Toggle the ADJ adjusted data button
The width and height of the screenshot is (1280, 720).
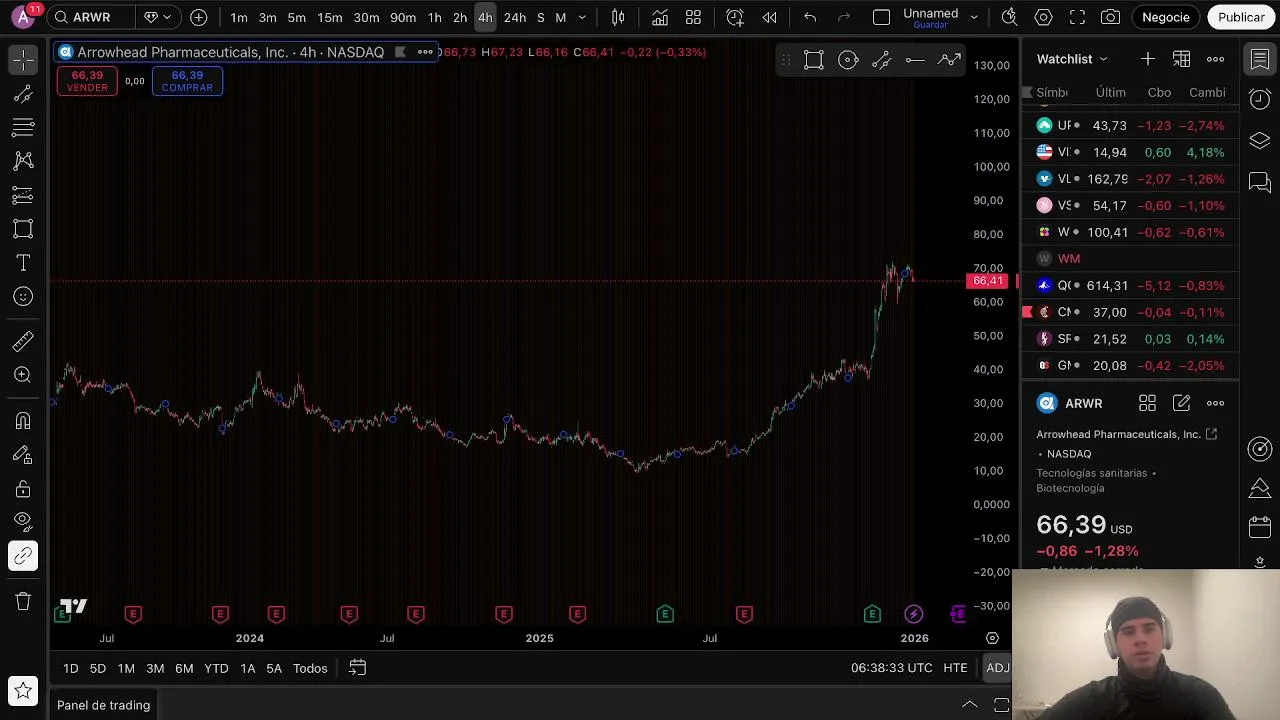(x=997, y=668)
